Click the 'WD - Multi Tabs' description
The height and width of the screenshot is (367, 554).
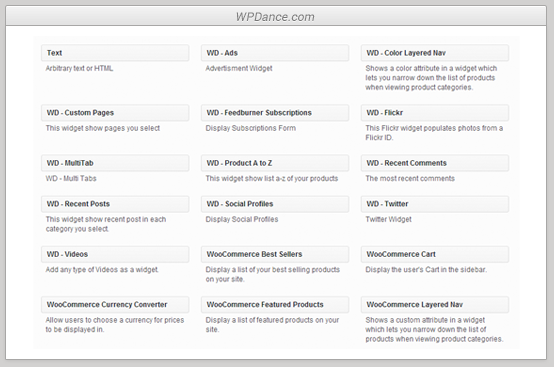[x=71, y=178]
